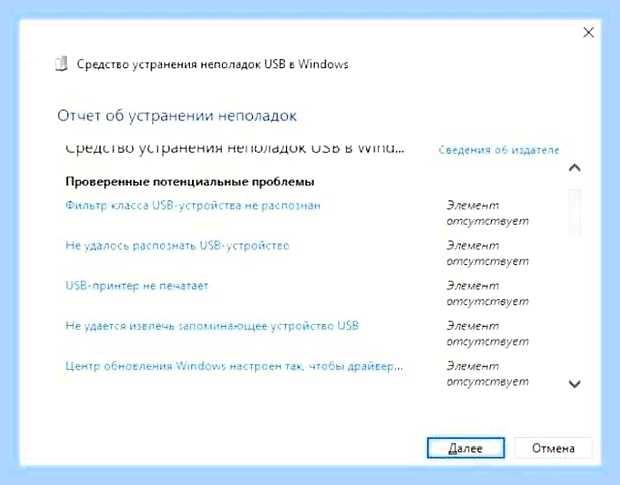Select the 'Проверенные потенциальные проблемы' heading

point(190,182)
